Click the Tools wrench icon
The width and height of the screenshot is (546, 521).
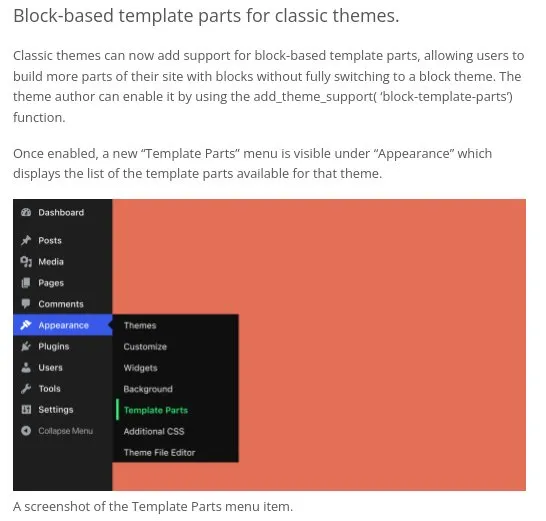pos(26,388)
